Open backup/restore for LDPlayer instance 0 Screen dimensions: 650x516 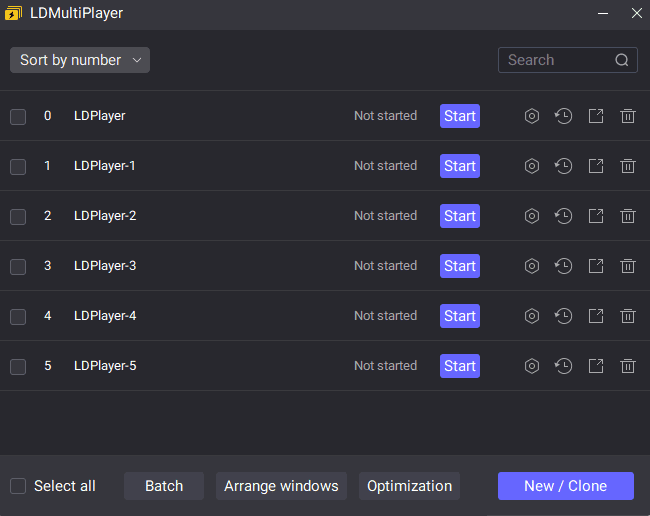click(x=564, y=116)
